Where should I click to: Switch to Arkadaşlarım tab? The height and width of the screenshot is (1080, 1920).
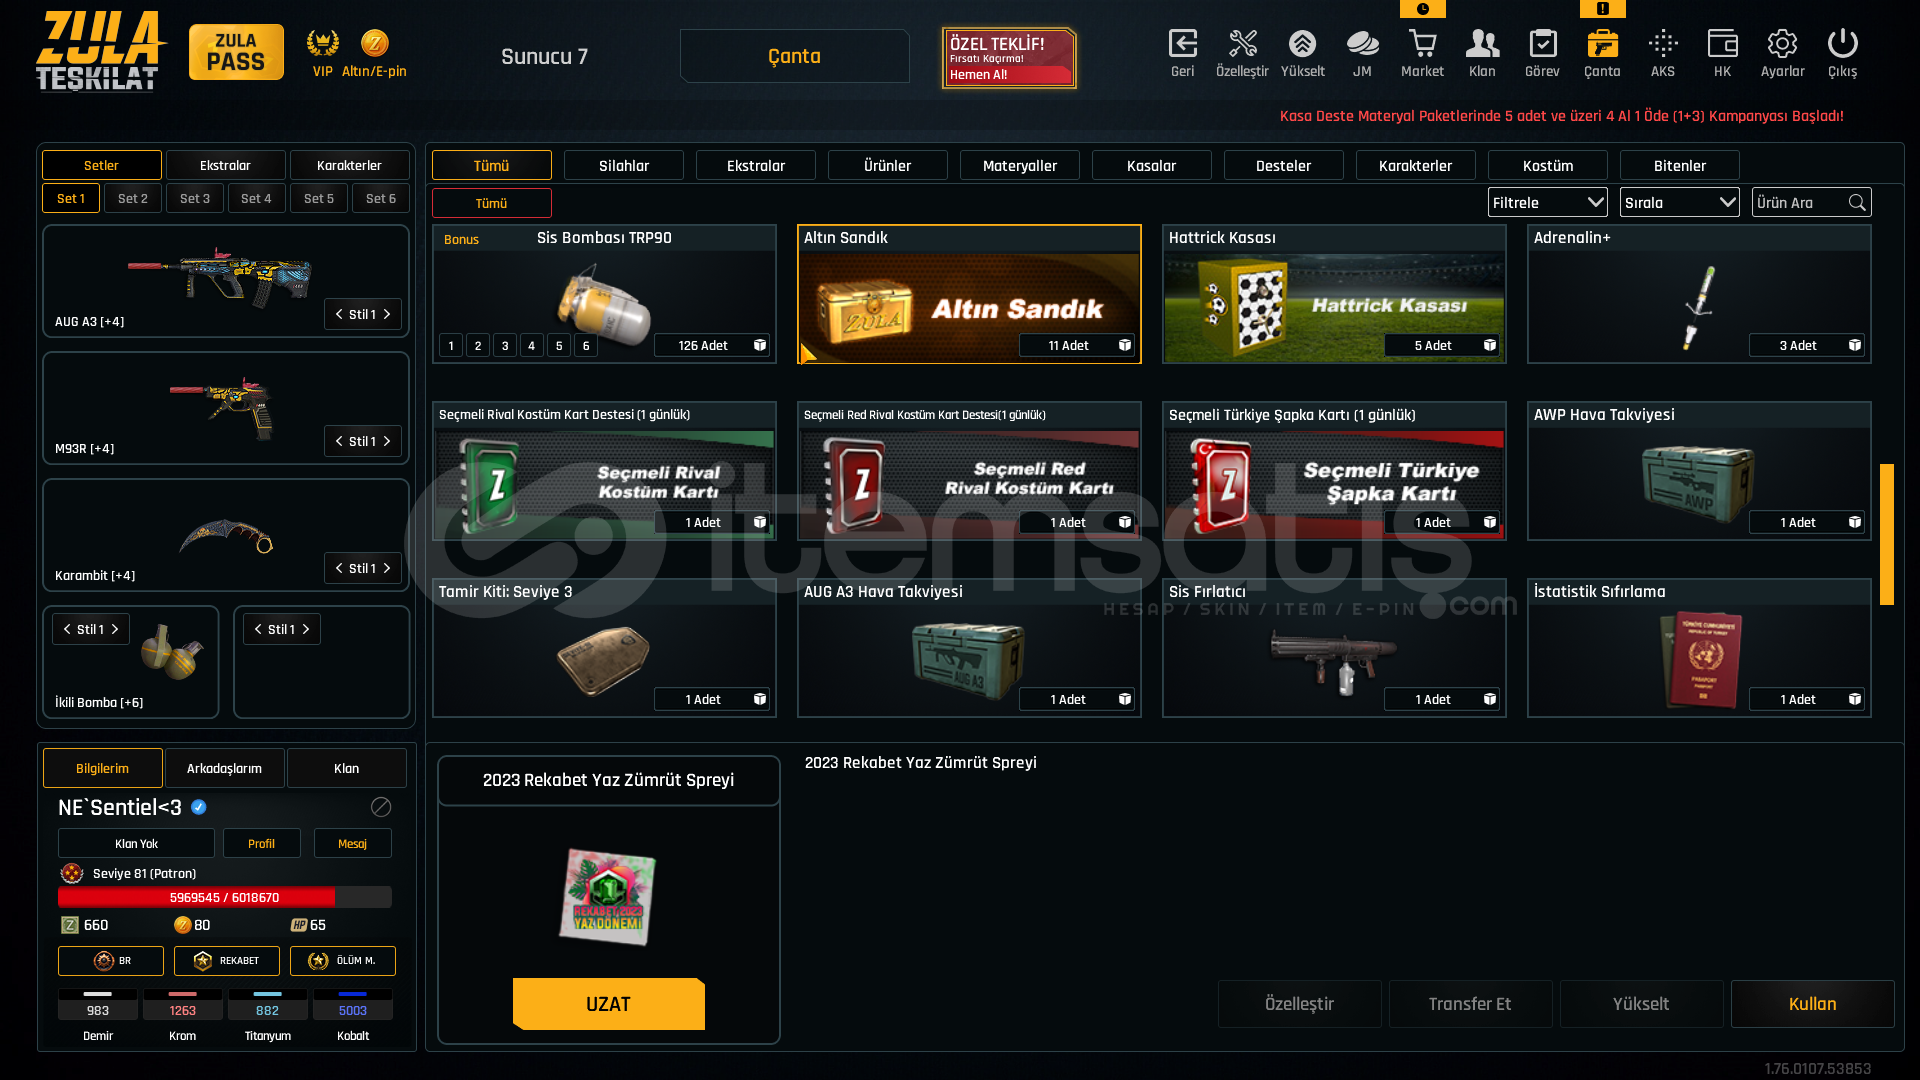click(x=224, y=768)
